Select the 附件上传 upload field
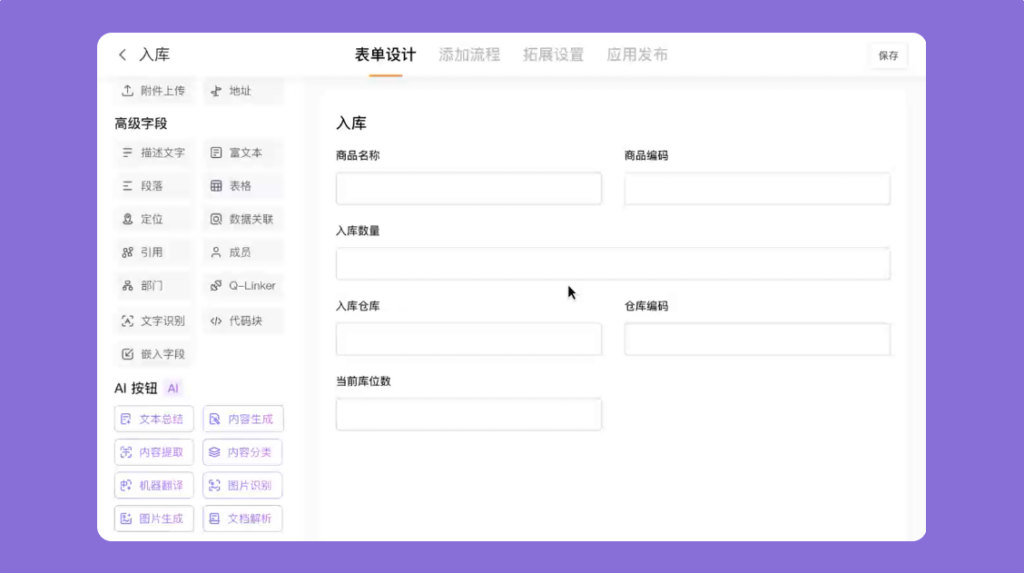The width and height of the screenshot is (1024, 573). 154,91
